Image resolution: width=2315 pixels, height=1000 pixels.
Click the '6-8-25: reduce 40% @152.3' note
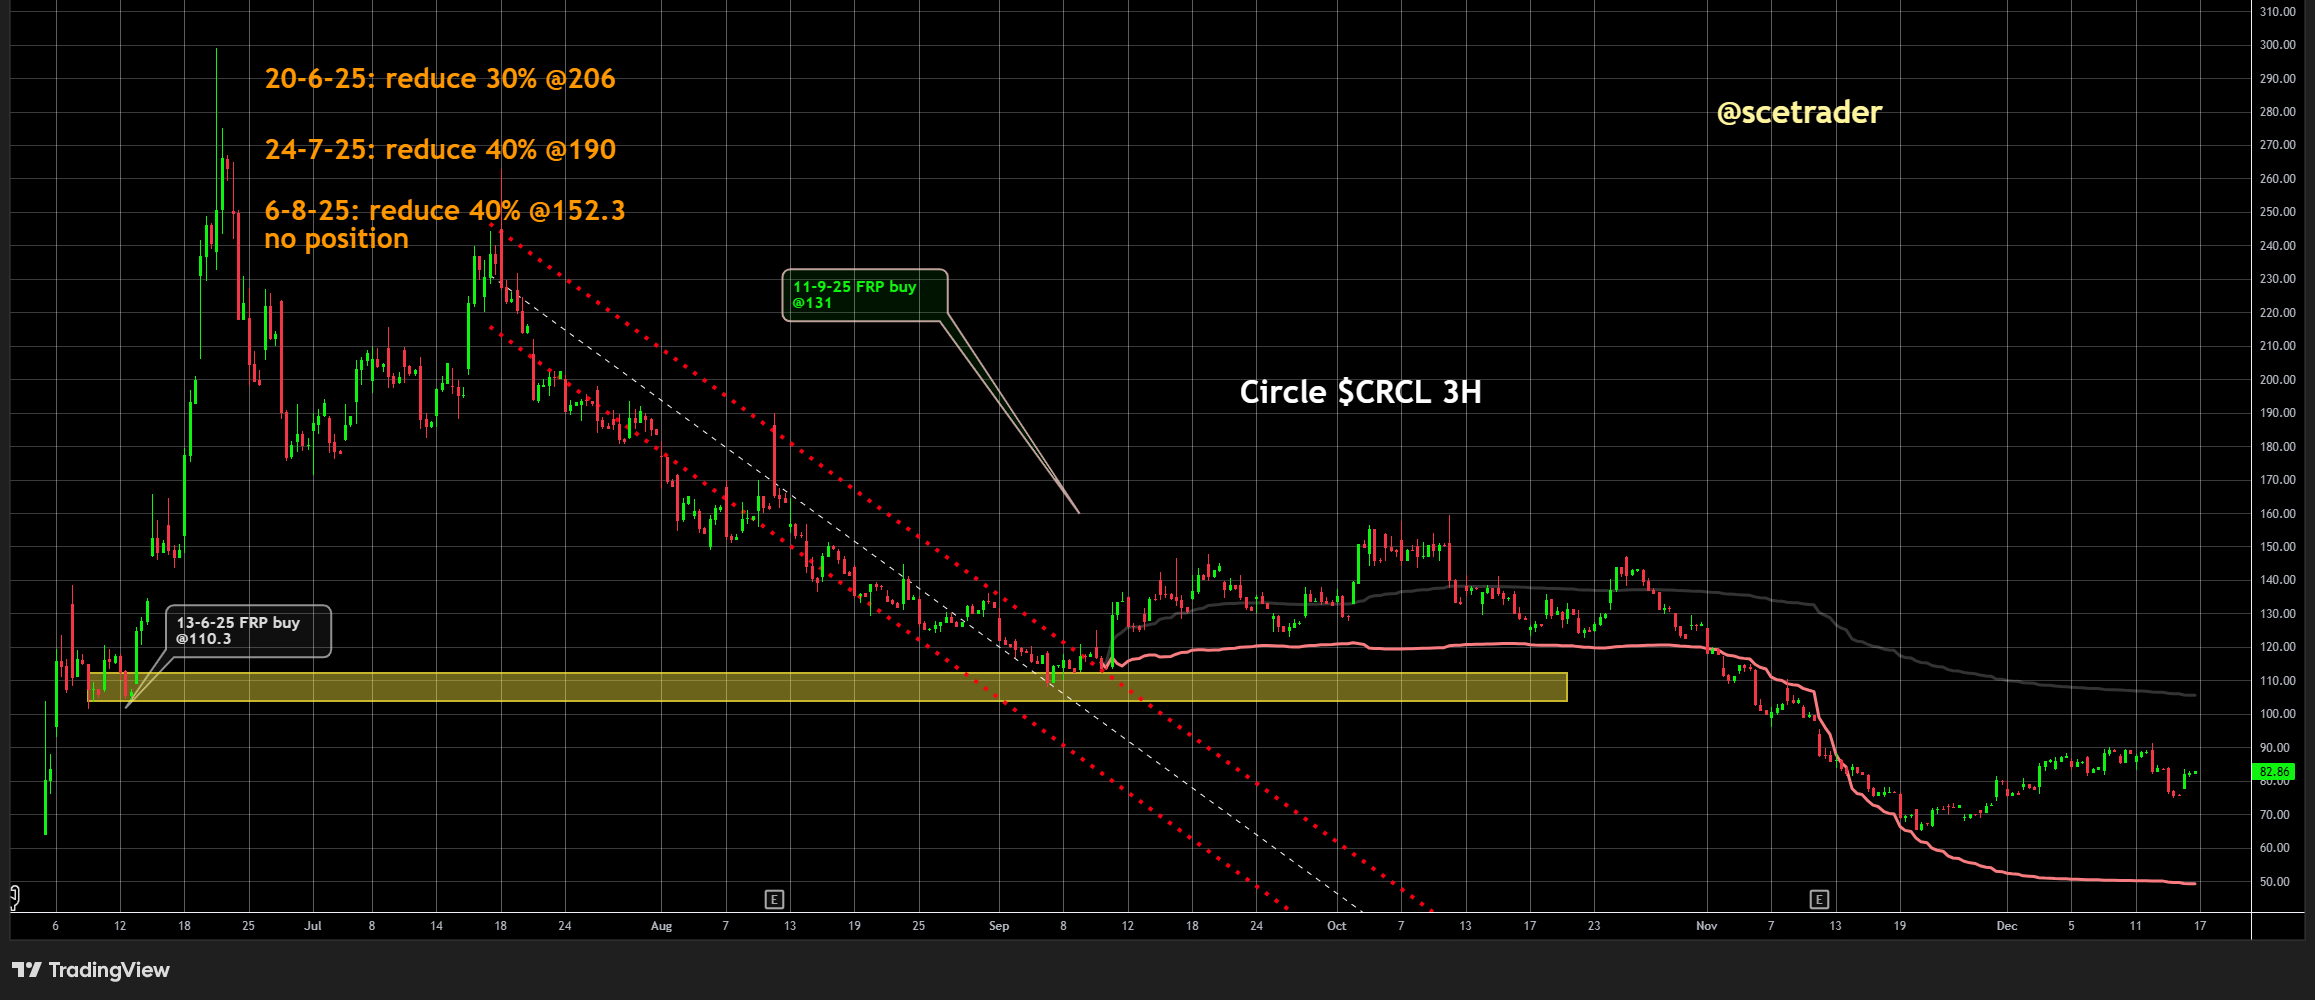[x=445, y=210]
